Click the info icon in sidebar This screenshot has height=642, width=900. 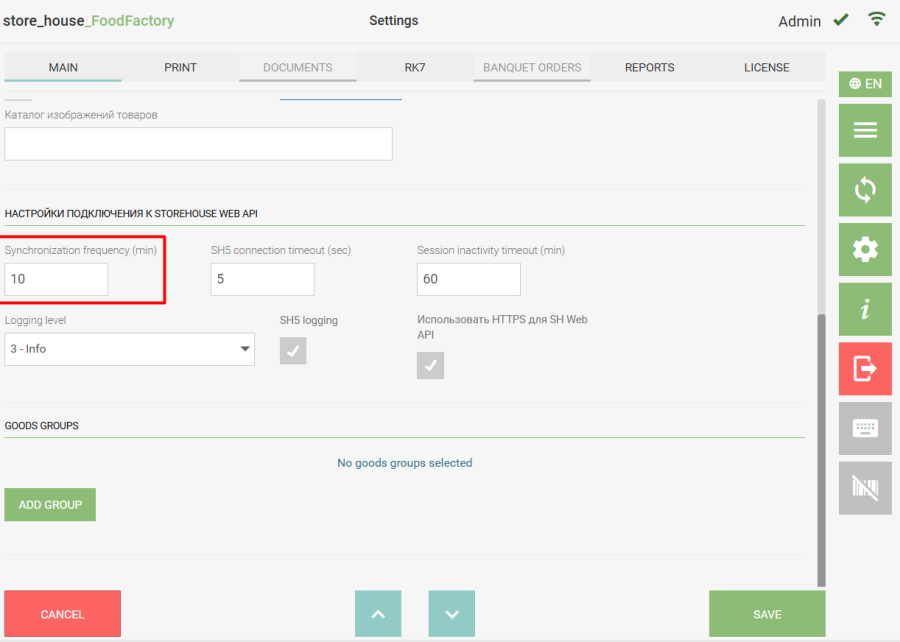click(x=865, y=310)
